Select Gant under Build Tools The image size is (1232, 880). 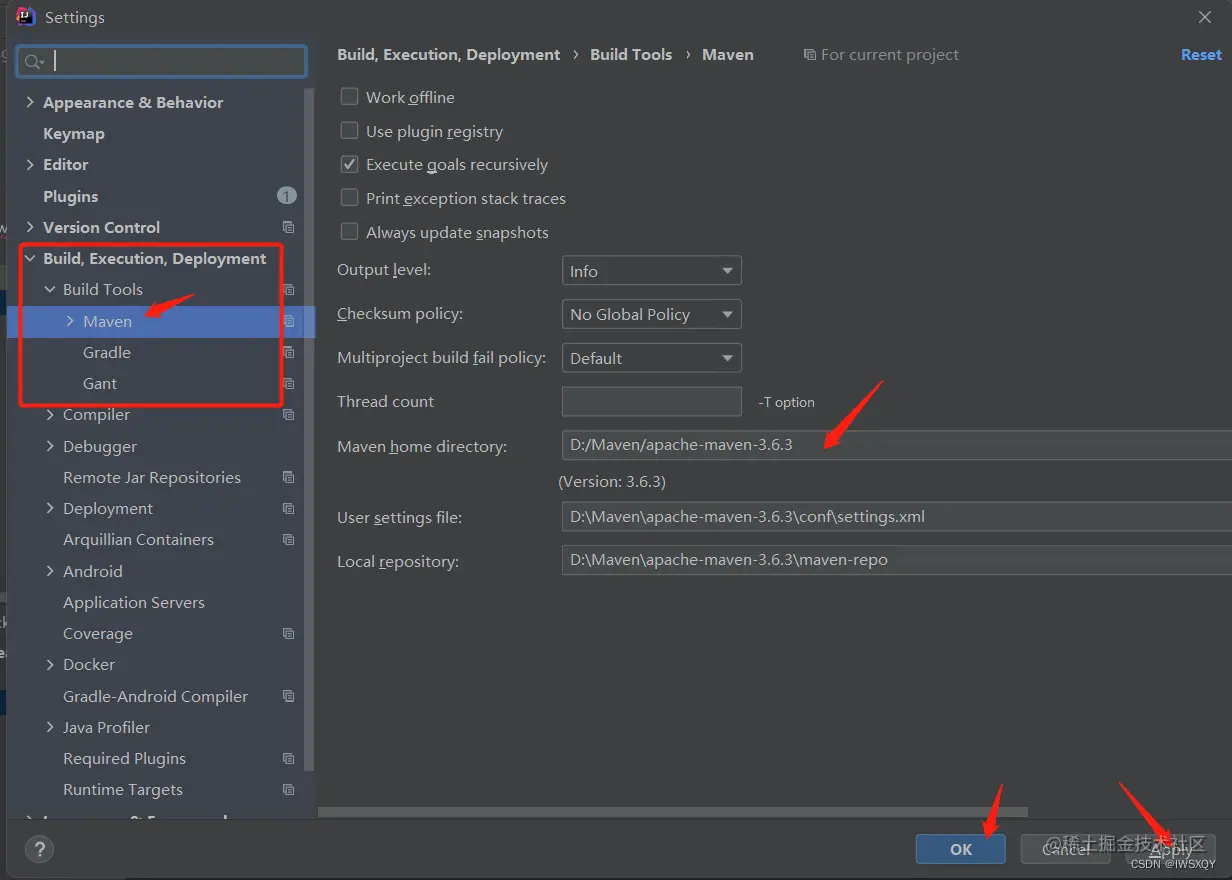pyautogui.click(x=100, y=383)
